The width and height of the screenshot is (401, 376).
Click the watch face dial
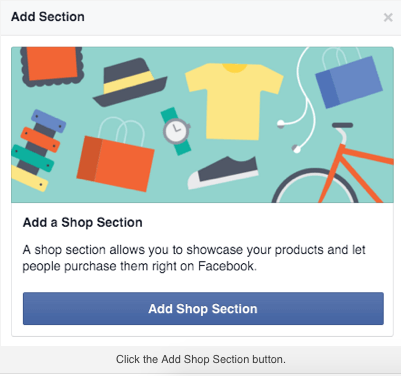[x=176, y=130]
